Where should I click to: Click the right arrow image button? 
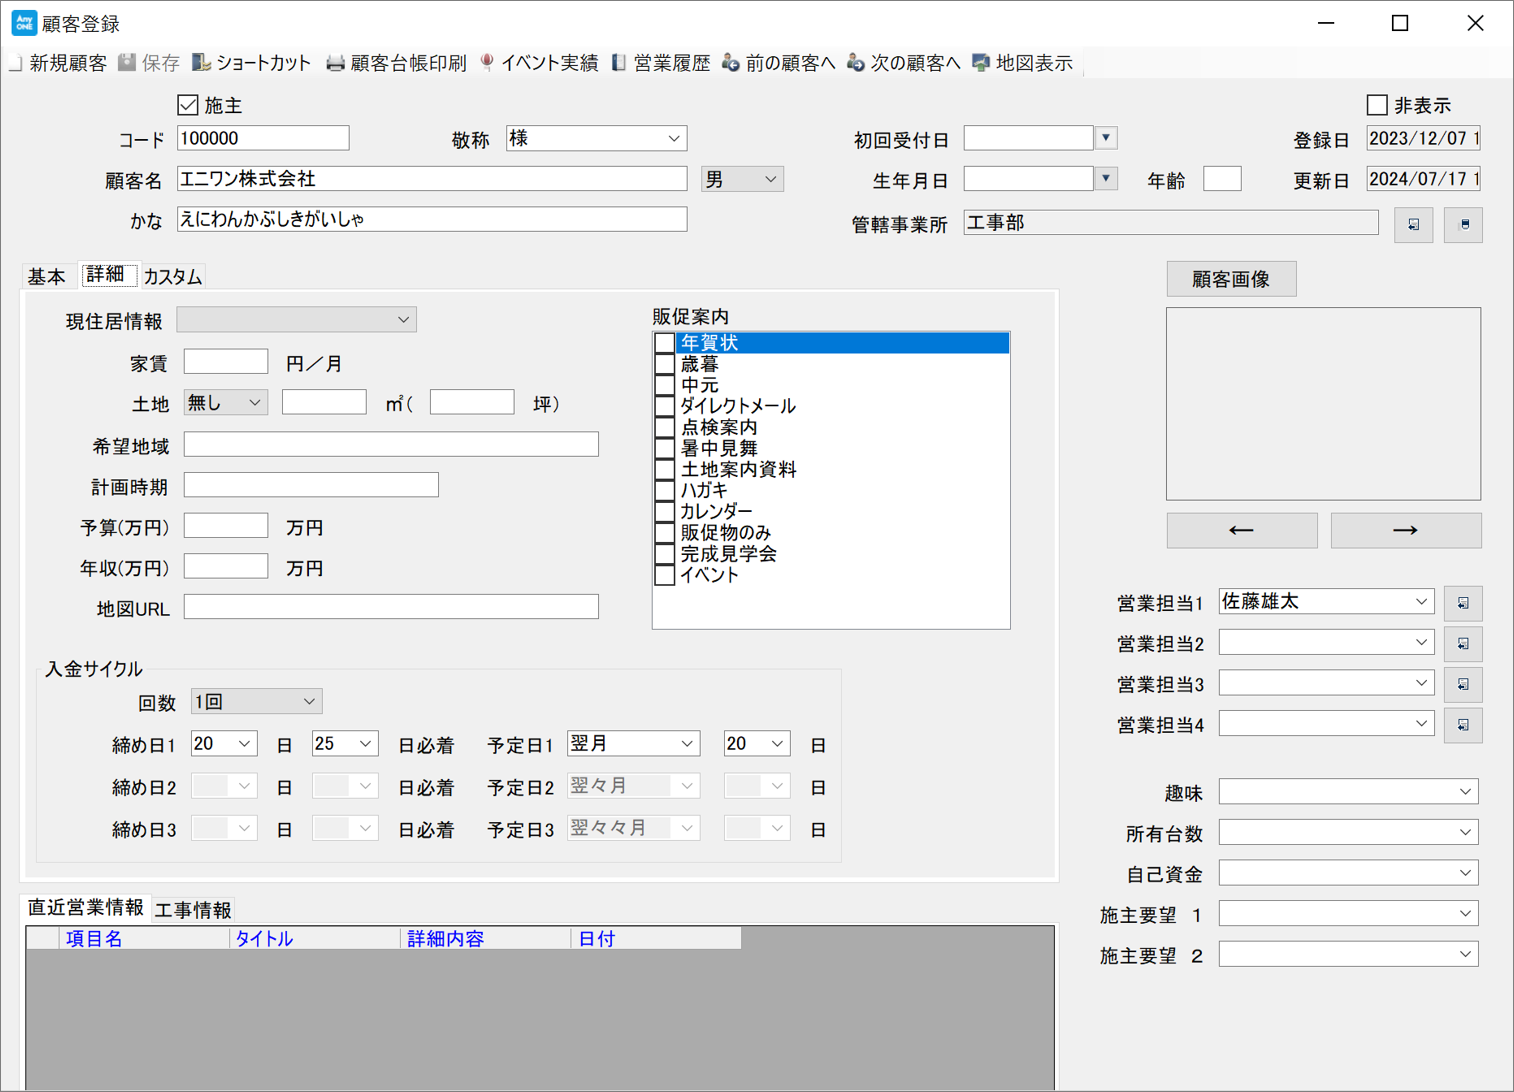tap(1405, 530)
